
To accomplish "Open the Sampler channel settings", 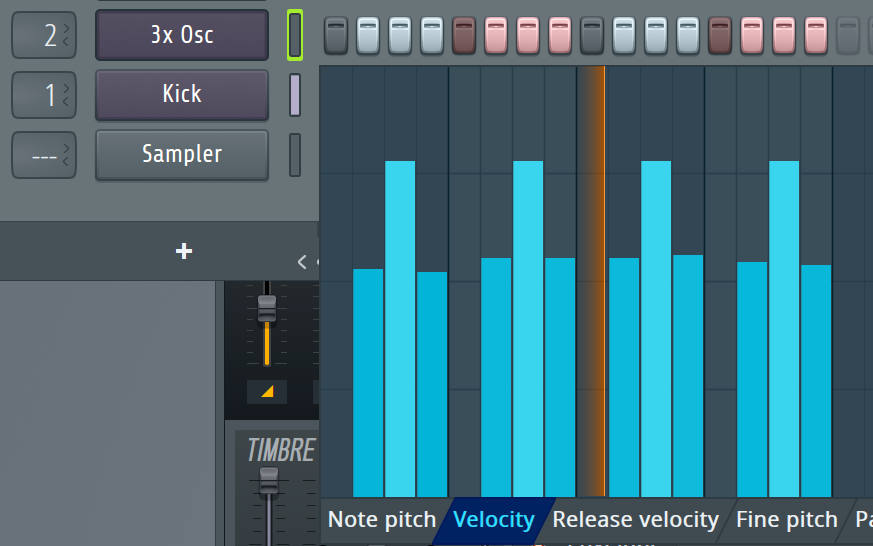I will pyautogui.click(x=182, y=155).
